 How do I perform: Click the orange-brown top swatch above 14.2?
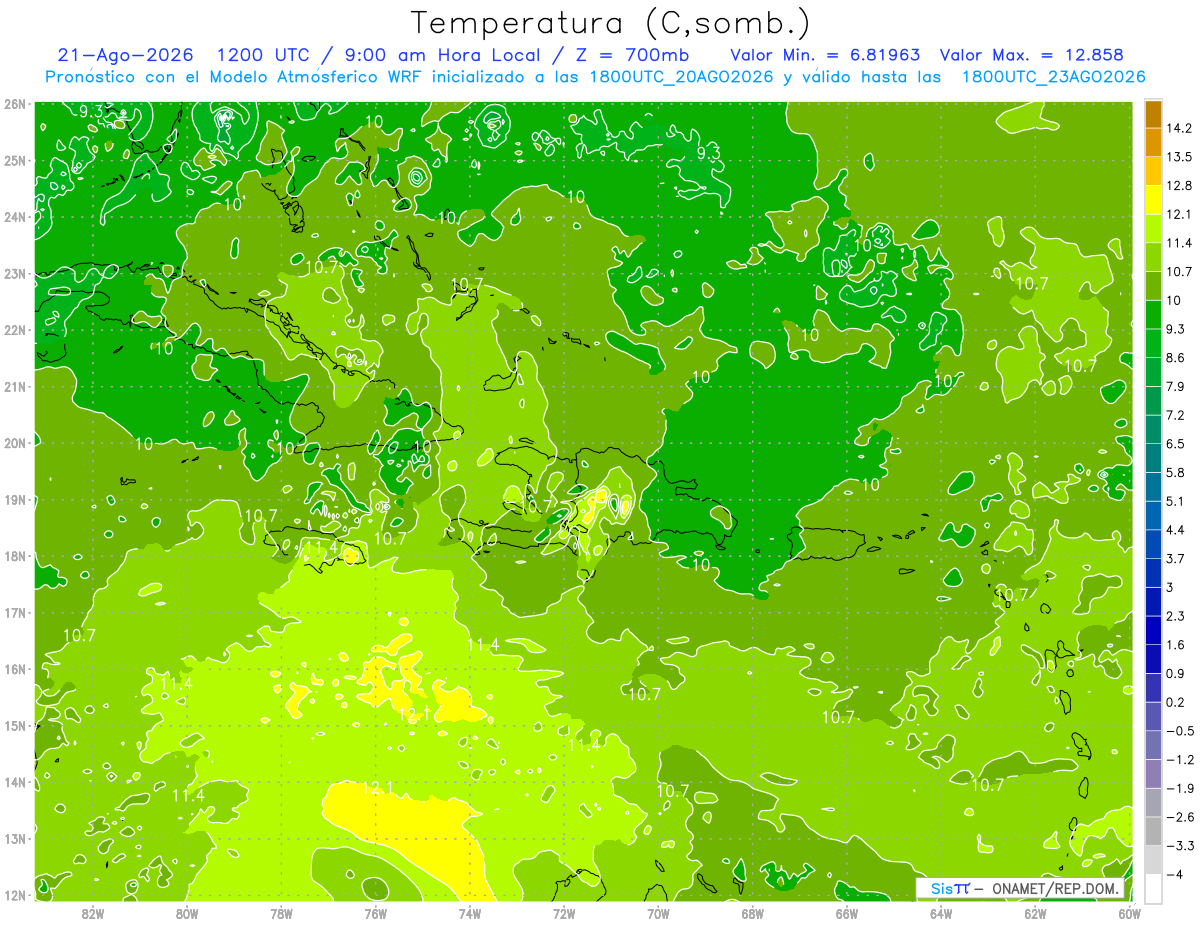(x=1153, y=114)
